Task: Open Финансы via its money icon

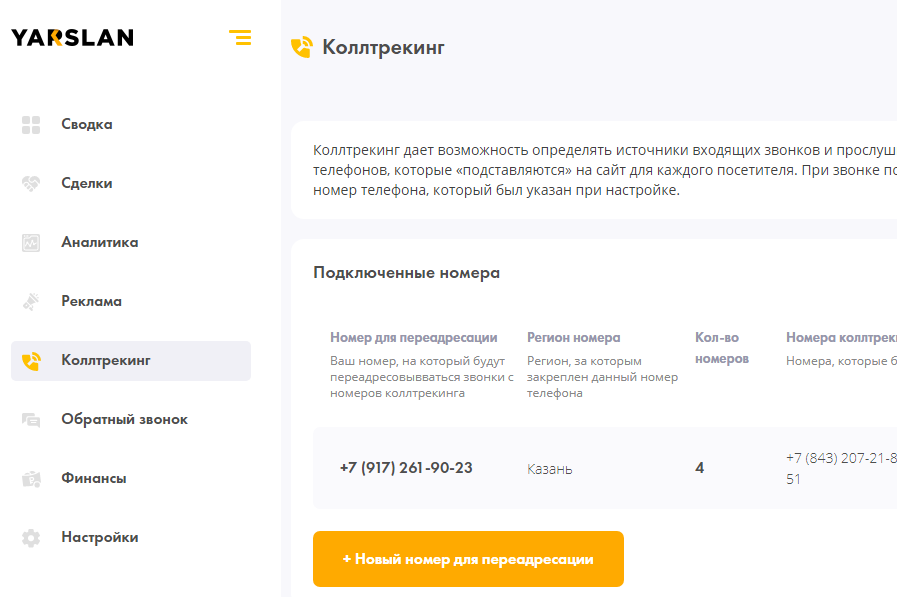Action: (31, 478)
